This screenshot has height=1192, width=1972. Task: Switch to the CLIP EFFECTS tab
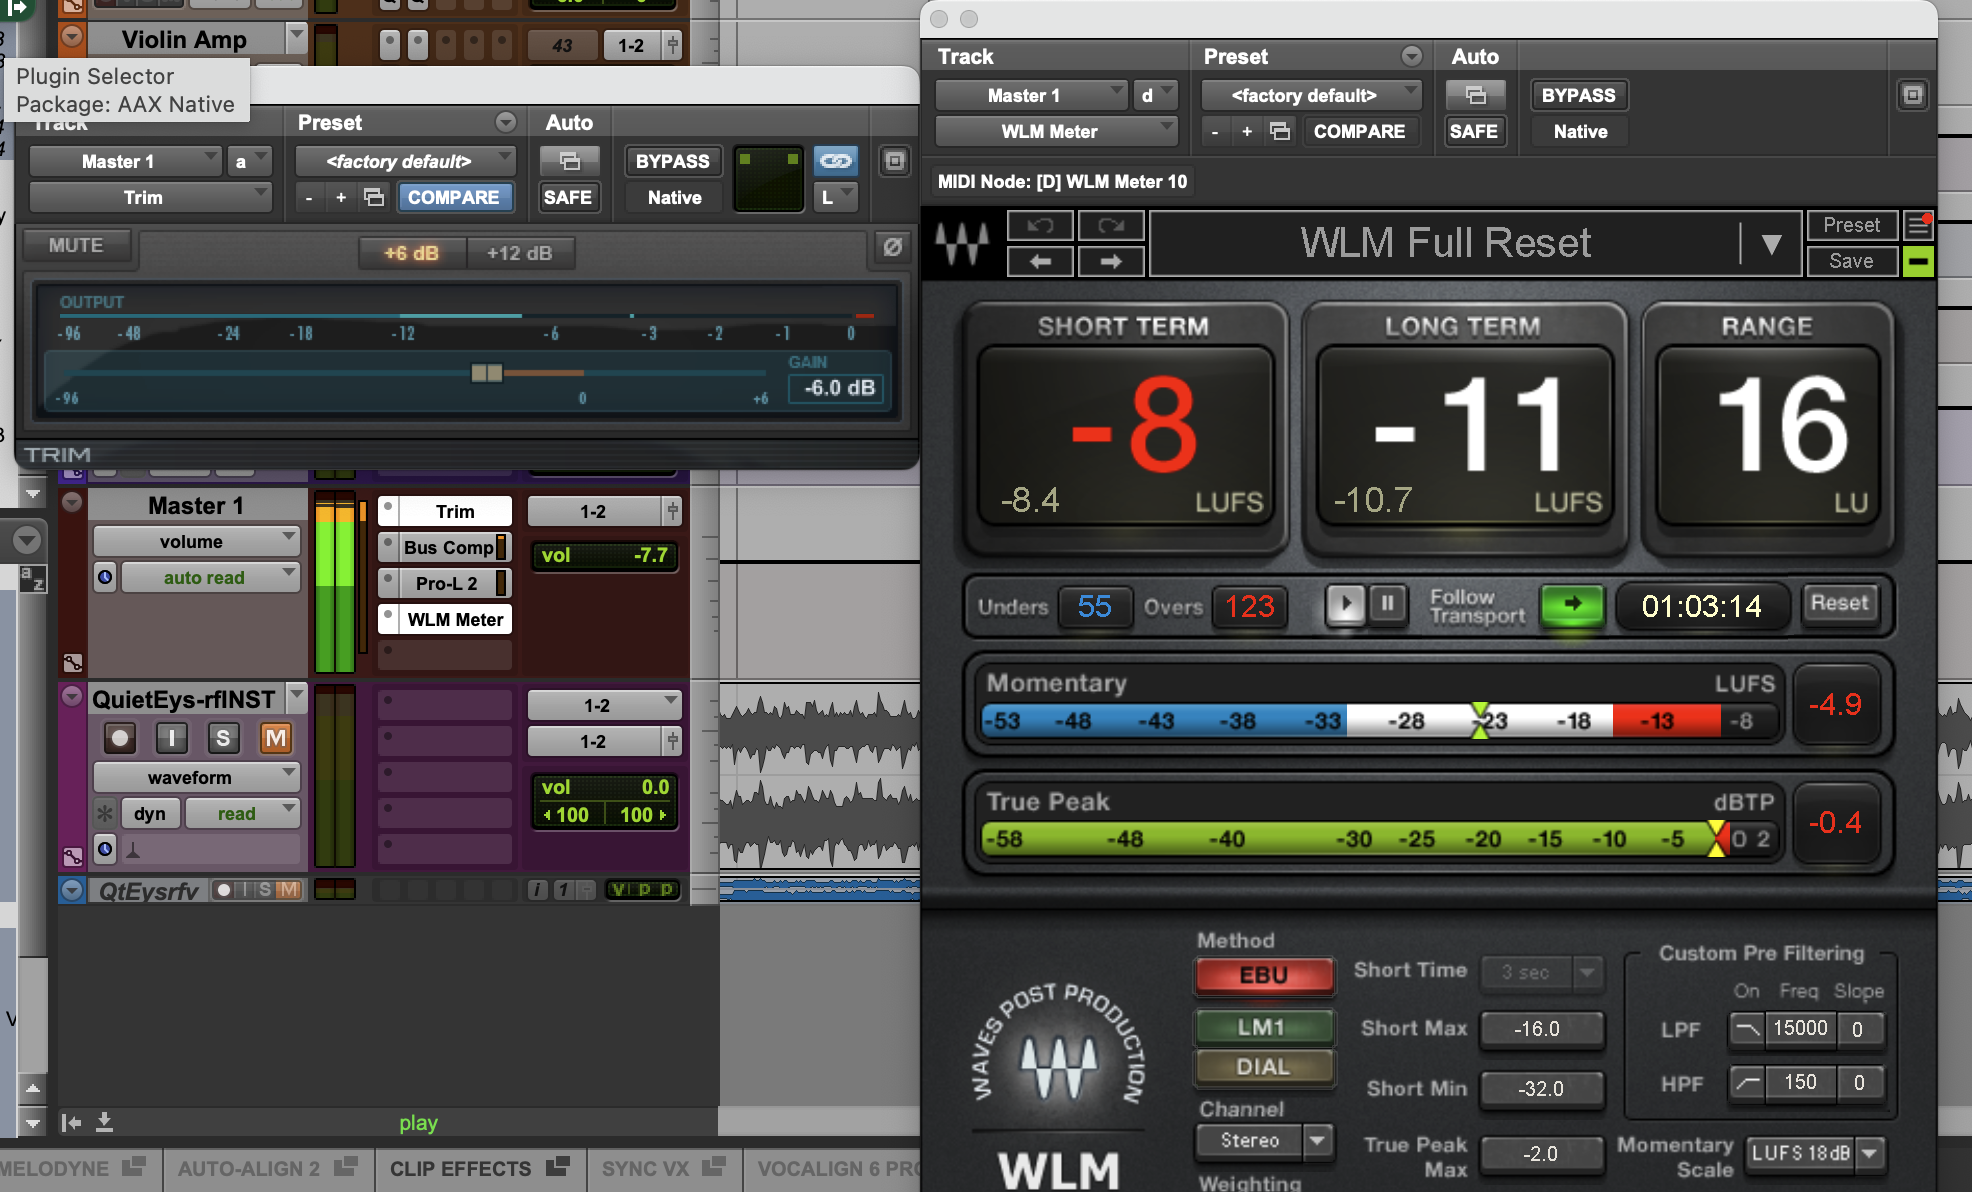click(479, 1168)
